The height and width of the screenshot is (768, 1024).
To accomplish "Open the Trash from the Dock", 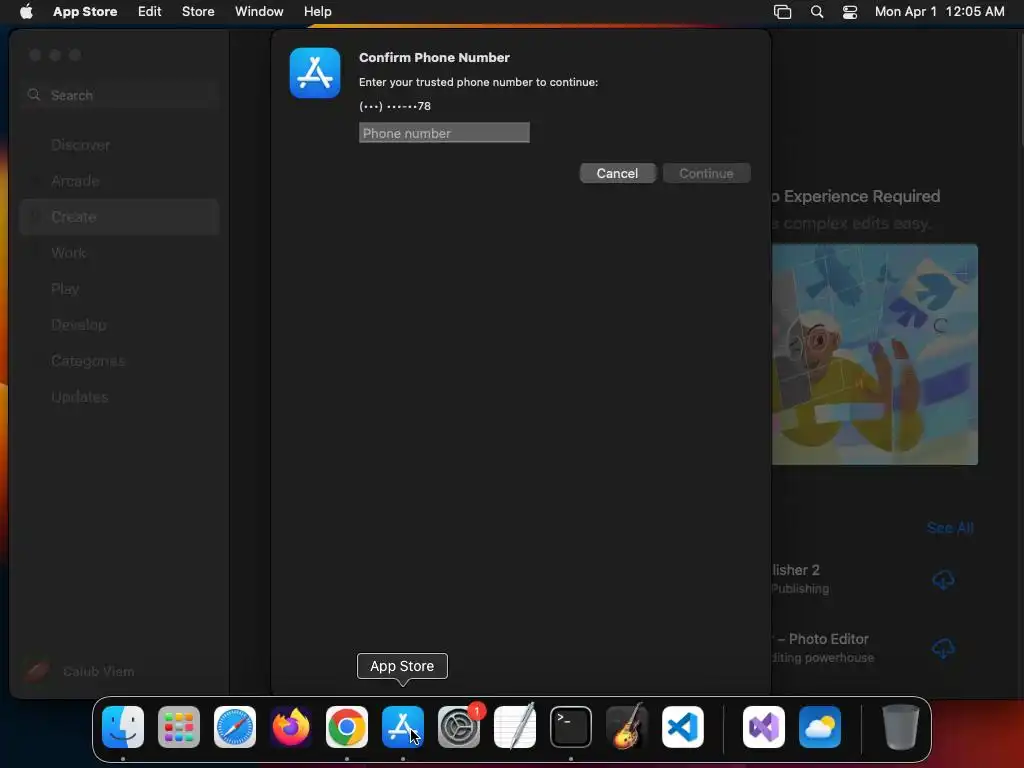I will click(901, 727).
